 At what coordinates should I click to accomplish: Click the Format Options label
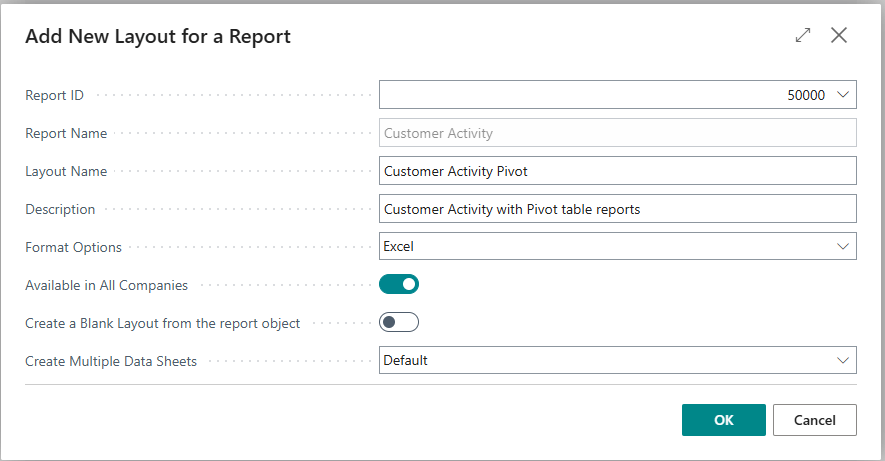73,247
